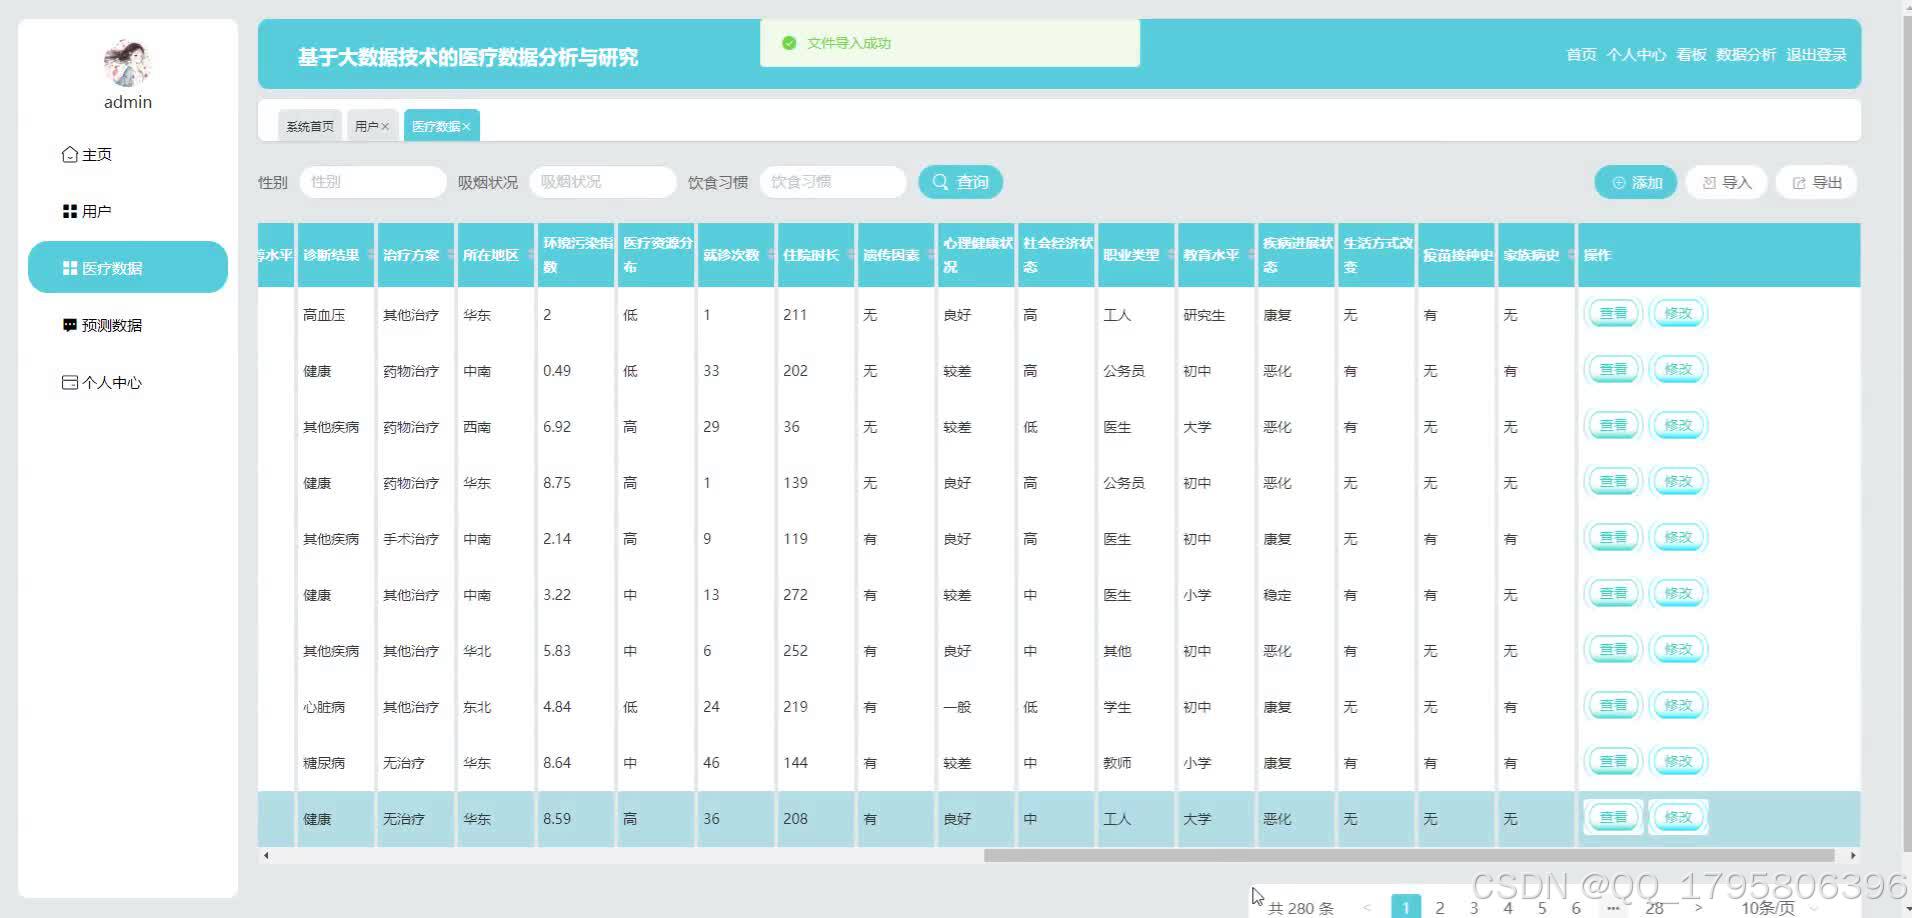Click 查看 for the 糖尿病 row
The width and height of the screenshot is (1912, 918).
coord(1614,761)
